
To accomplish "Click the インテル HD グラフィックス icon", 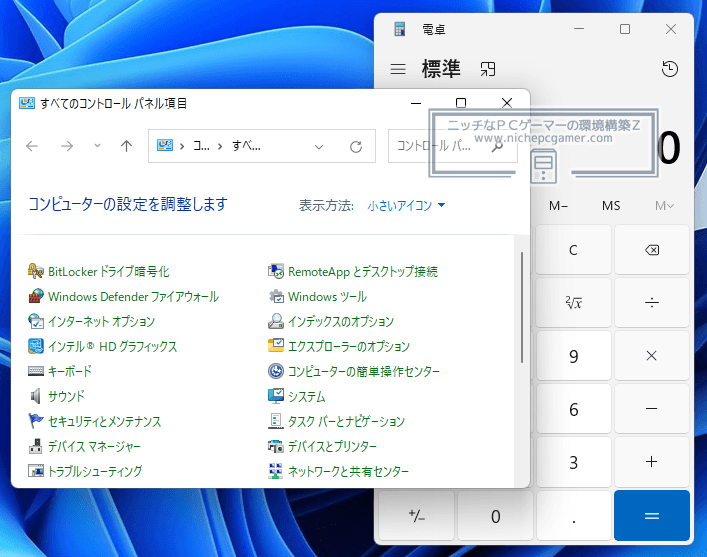I will [x=36, y=346].
